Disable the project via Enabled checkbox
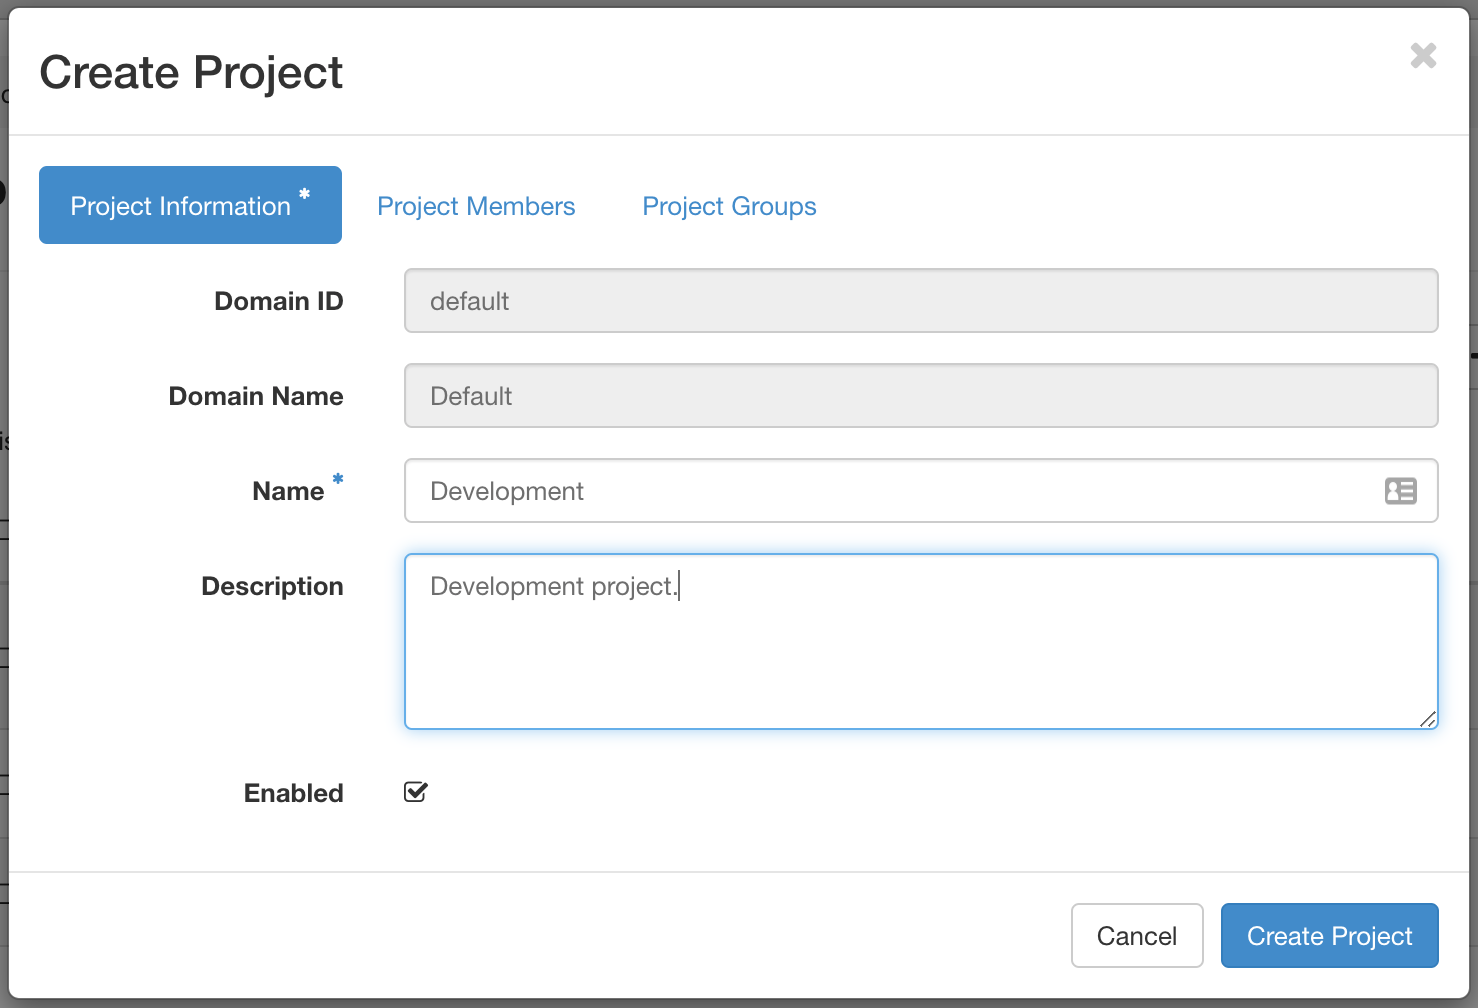This screenshot has height=1008, width=1478. tap(415, 792)
